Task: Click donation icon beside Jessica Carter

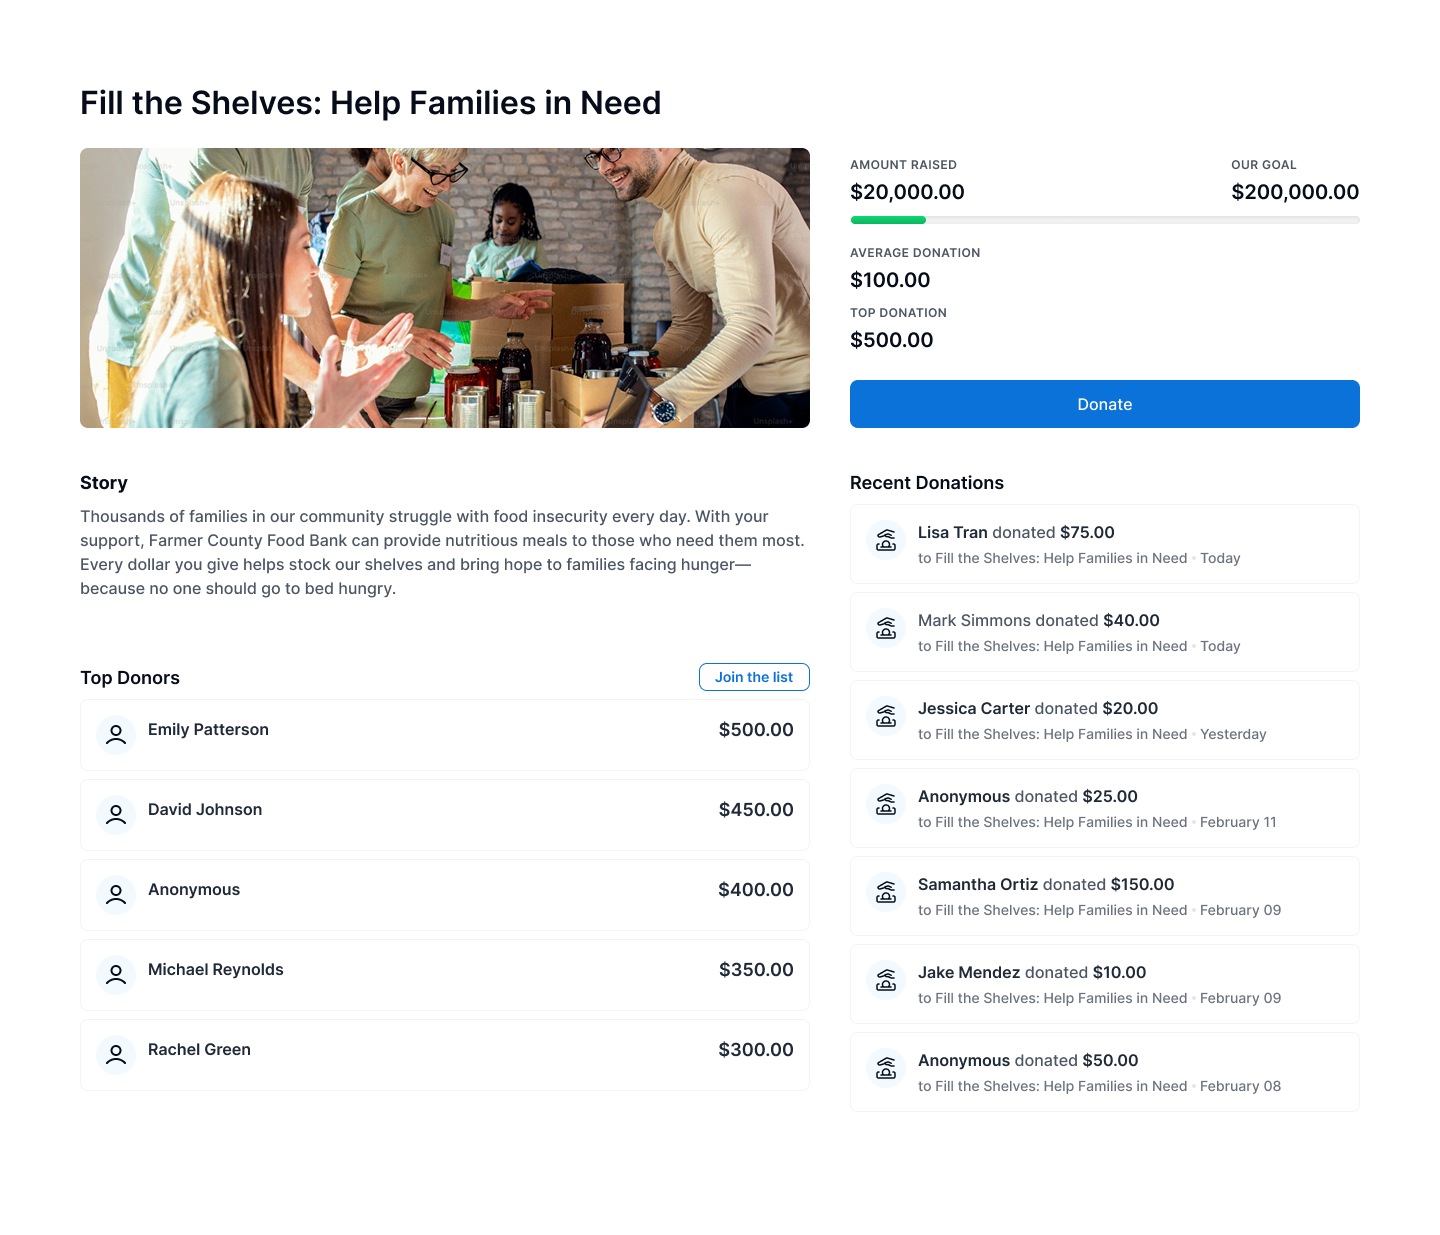Action: pyautogui.click(x=886, y=719)
